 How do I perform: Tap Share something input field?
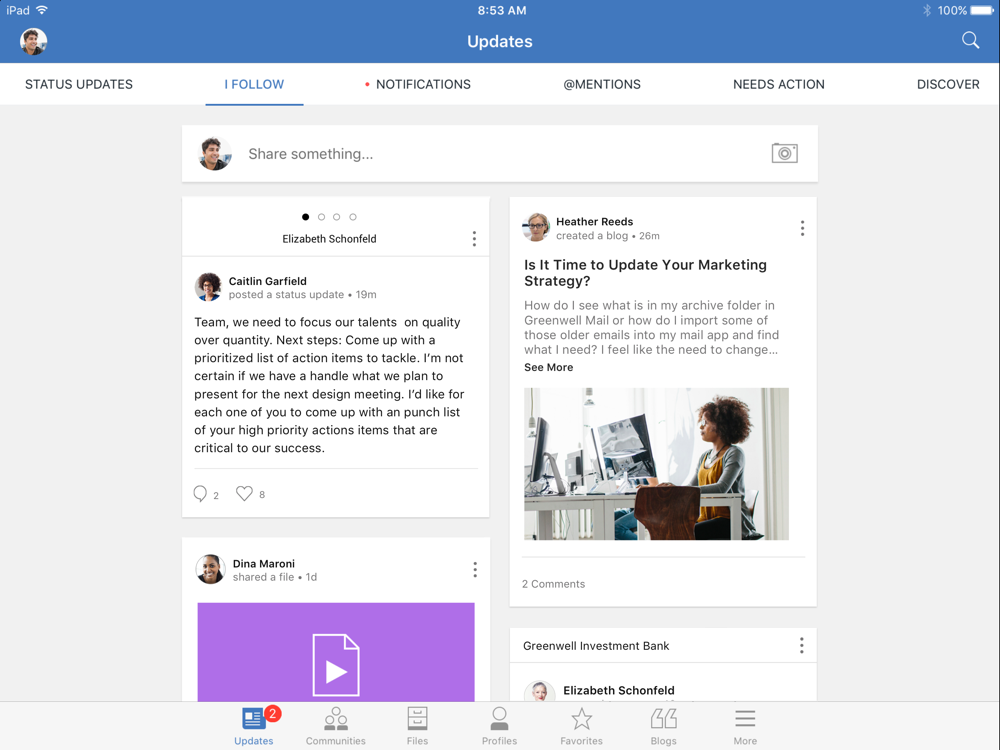click(499, 154)
